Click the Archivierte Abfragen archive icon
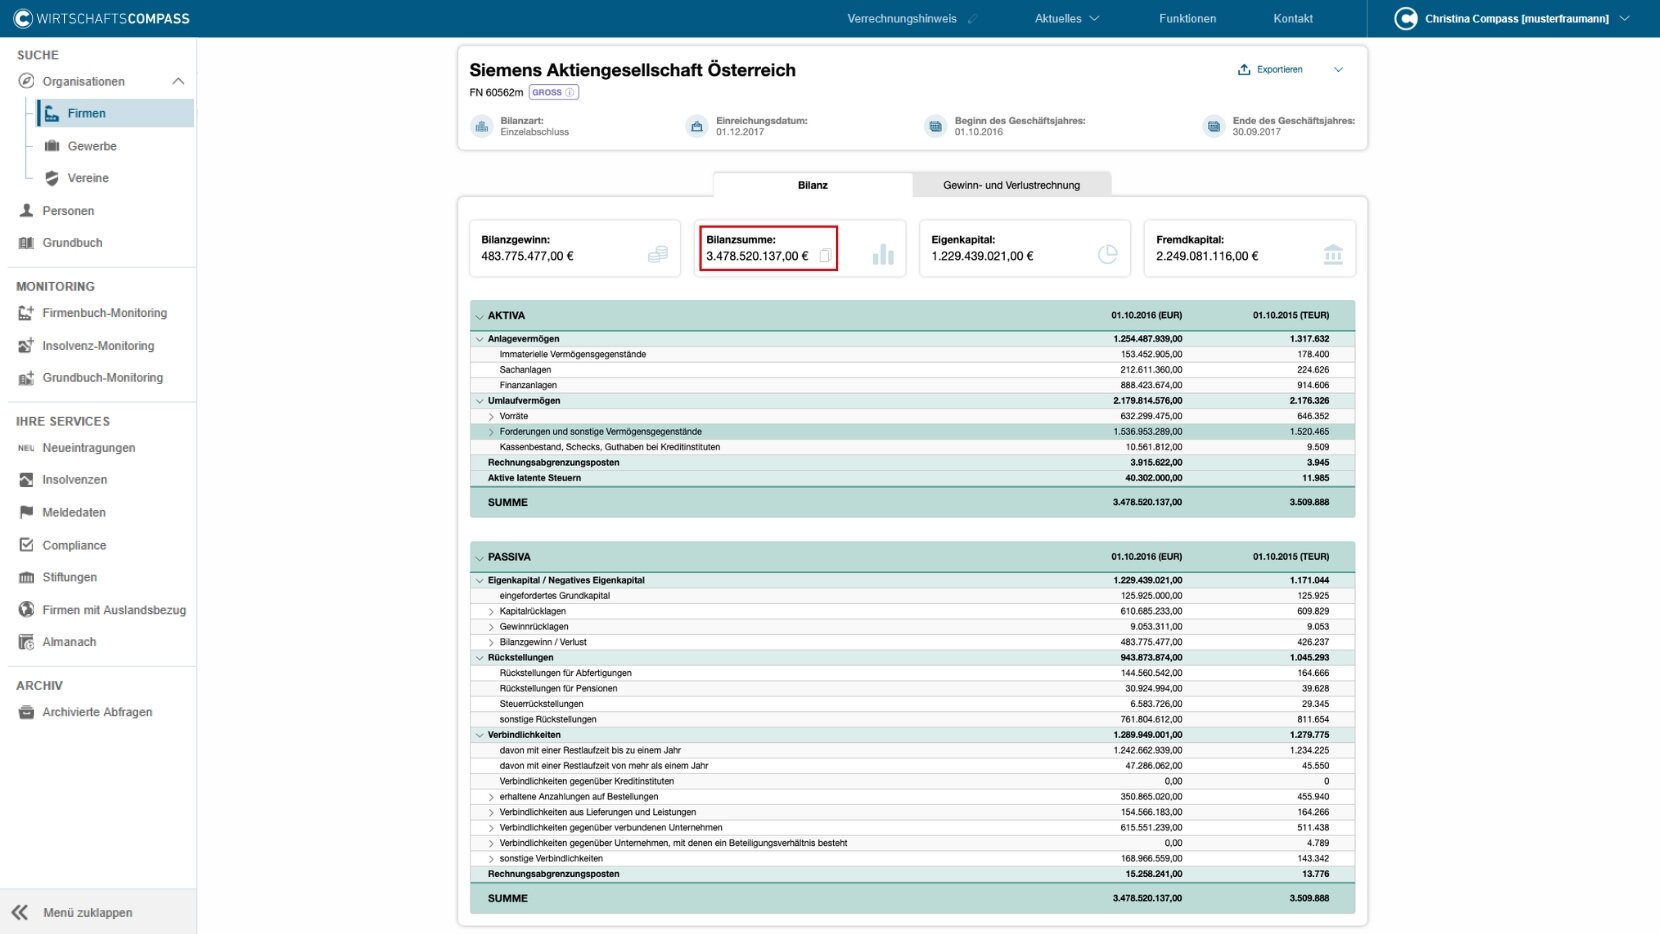The image size is (1660, 934). (27, 712)
